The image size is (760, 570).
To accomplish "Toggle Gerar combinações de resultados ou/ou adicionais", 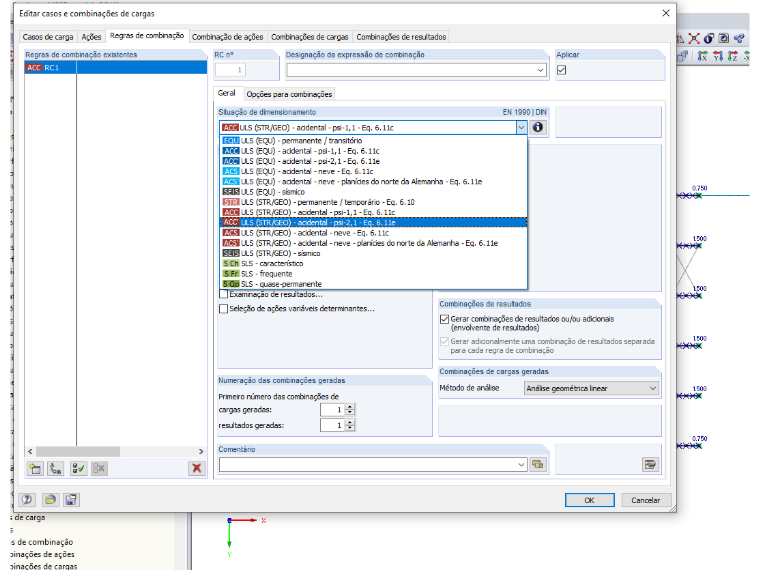I will [444, 319].
